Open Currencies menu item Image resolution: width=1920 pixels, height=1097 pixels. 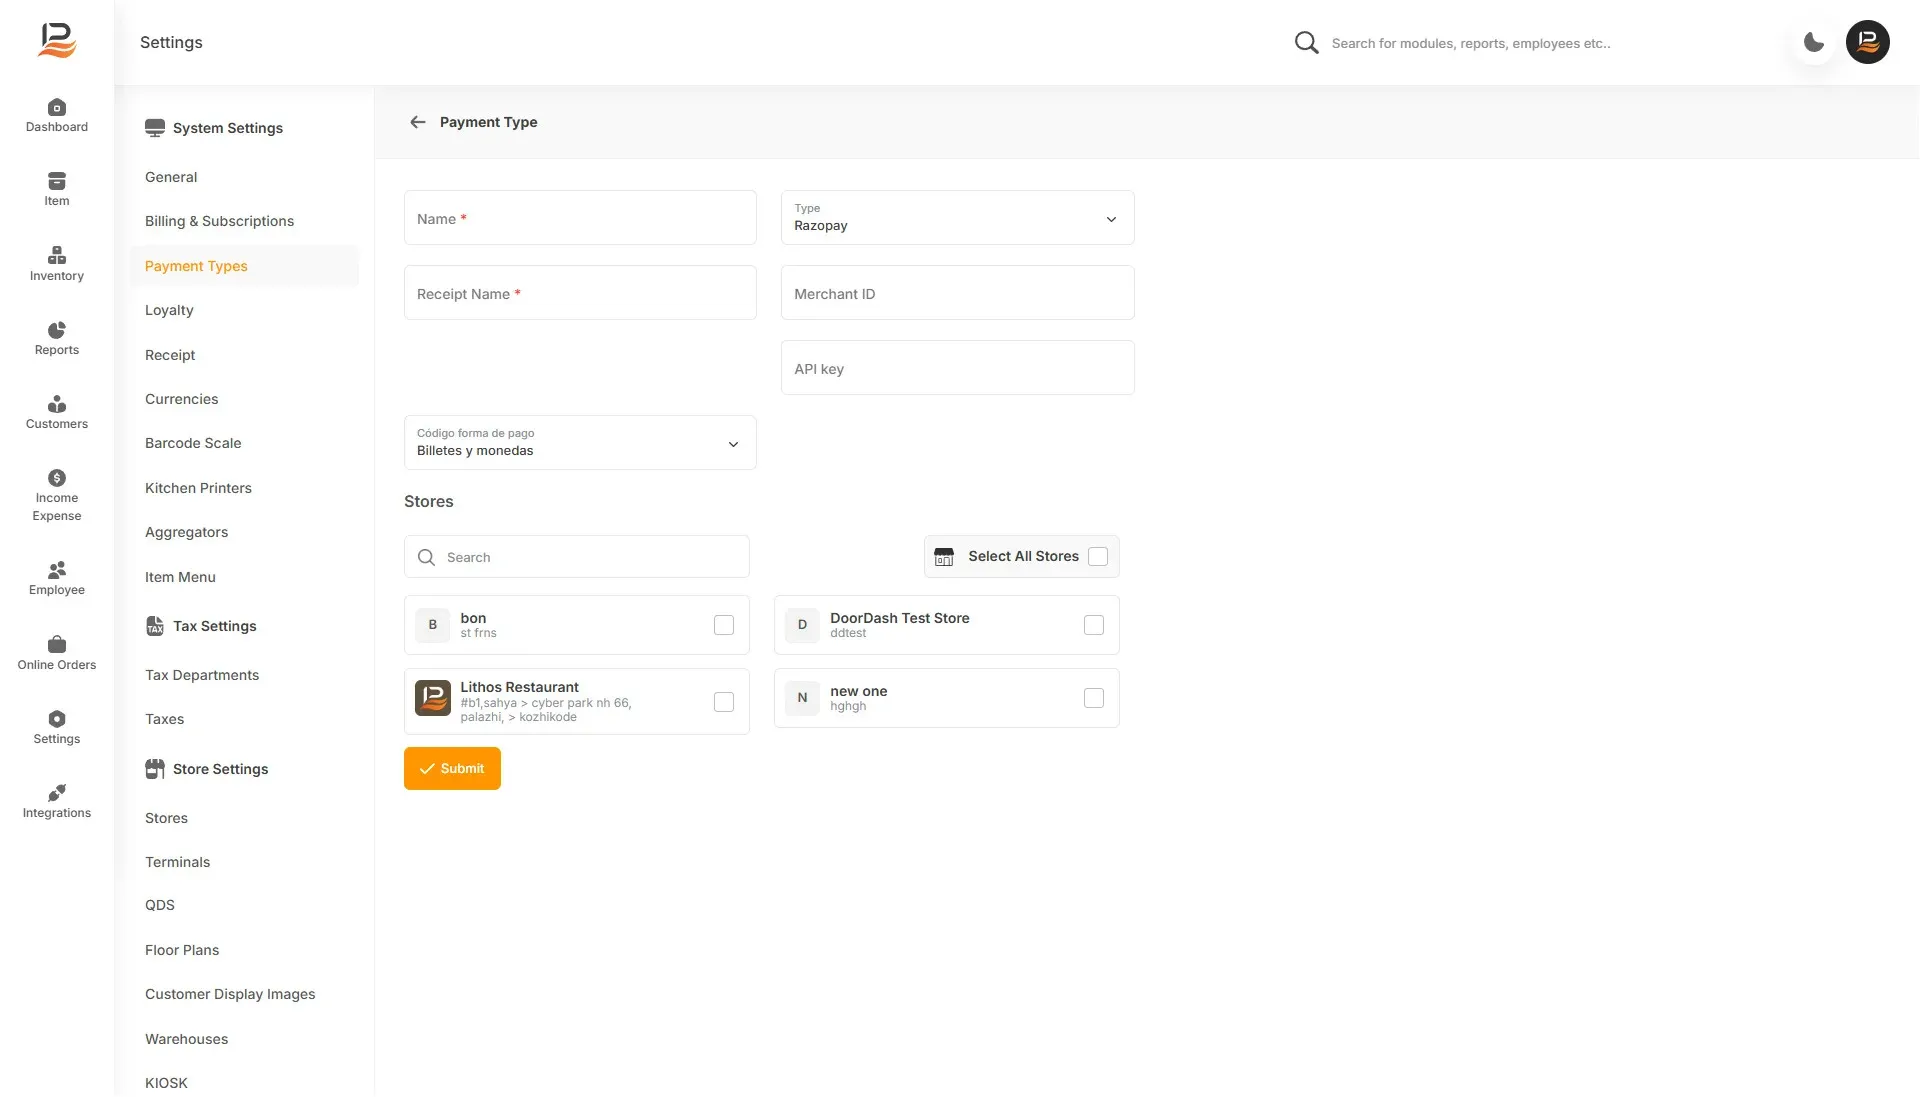point(181,399)
